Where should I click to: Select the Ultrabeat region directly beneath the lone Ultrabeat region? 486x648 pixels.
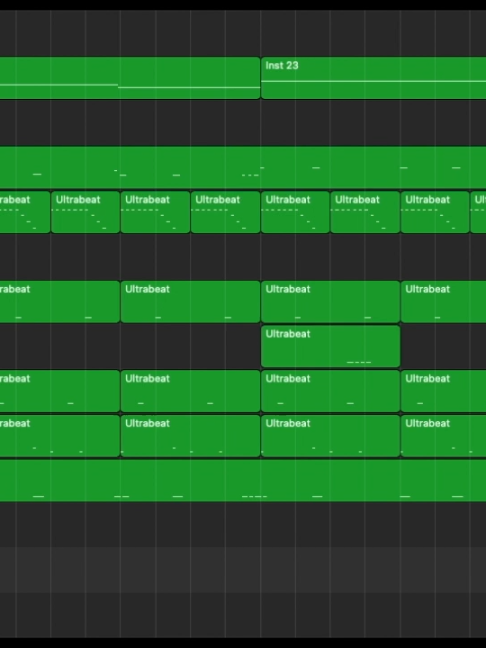pos(331,391)
